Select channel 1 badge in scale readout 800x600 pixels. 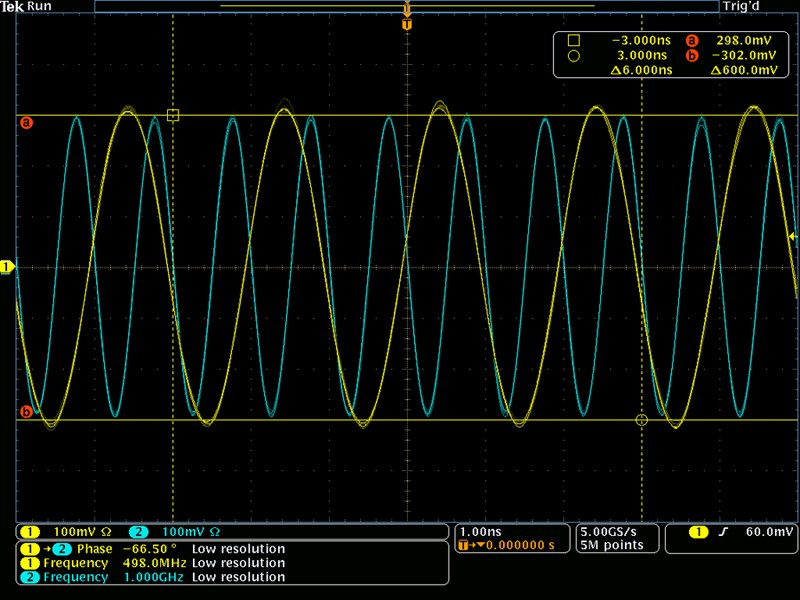point(32,532)
